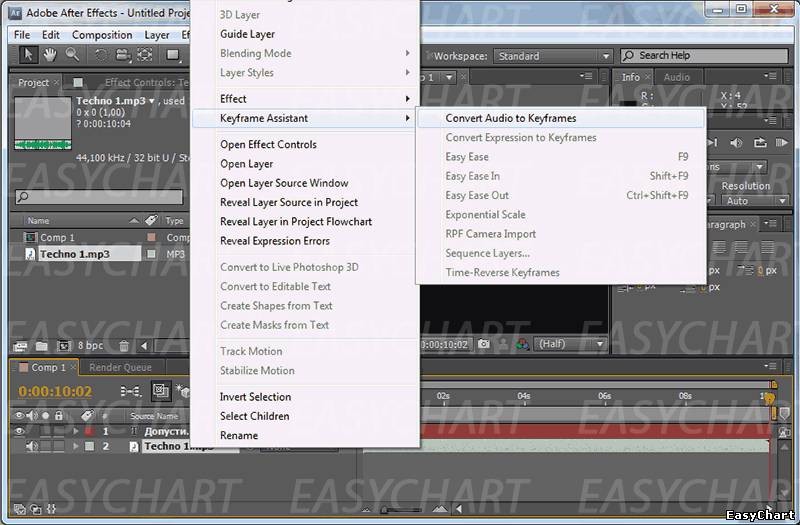Select Open Effect Controls menu item

tap(268, 144)
